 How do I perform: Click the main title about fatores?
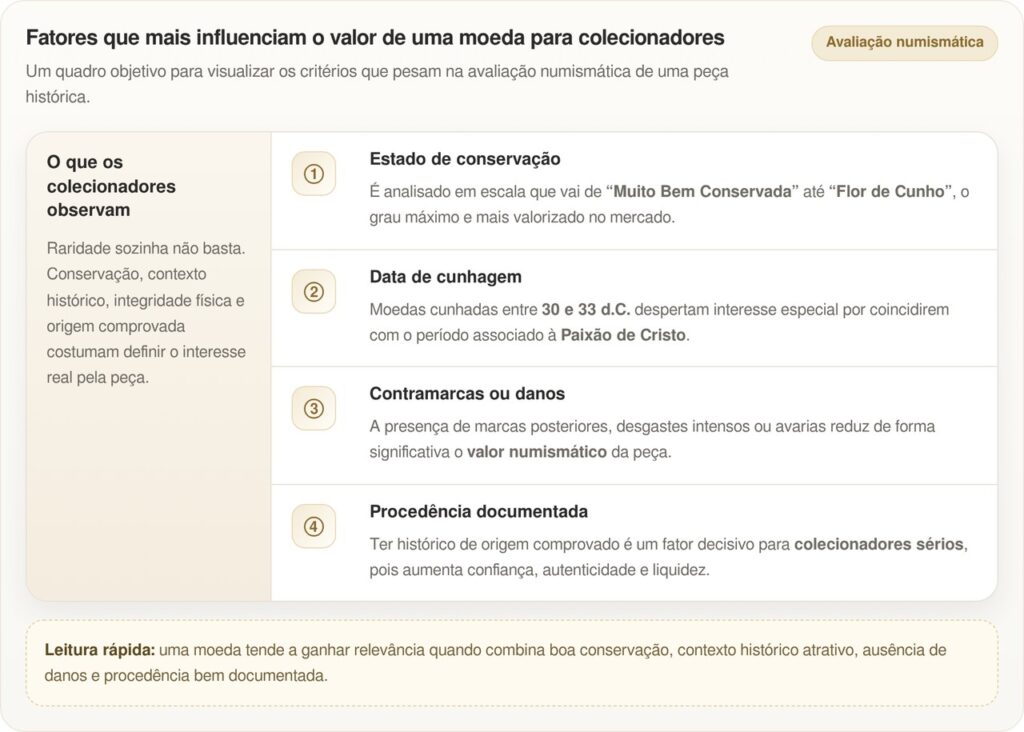point(375,39)
